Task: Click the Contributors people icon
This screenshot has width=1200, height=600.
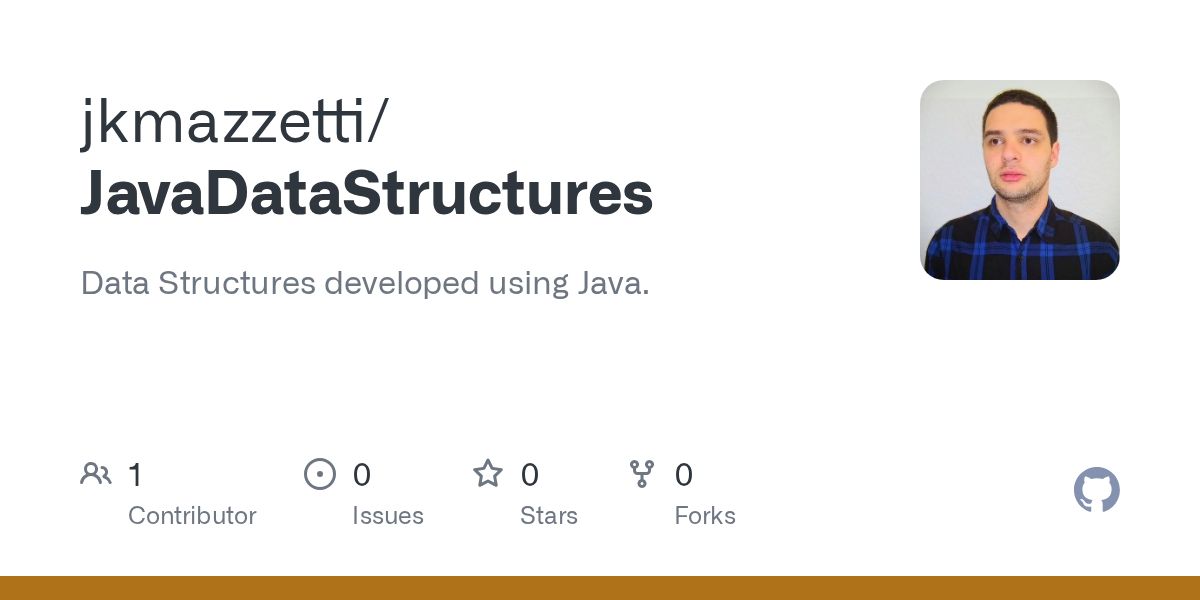Action: click(x=96, y=474)
